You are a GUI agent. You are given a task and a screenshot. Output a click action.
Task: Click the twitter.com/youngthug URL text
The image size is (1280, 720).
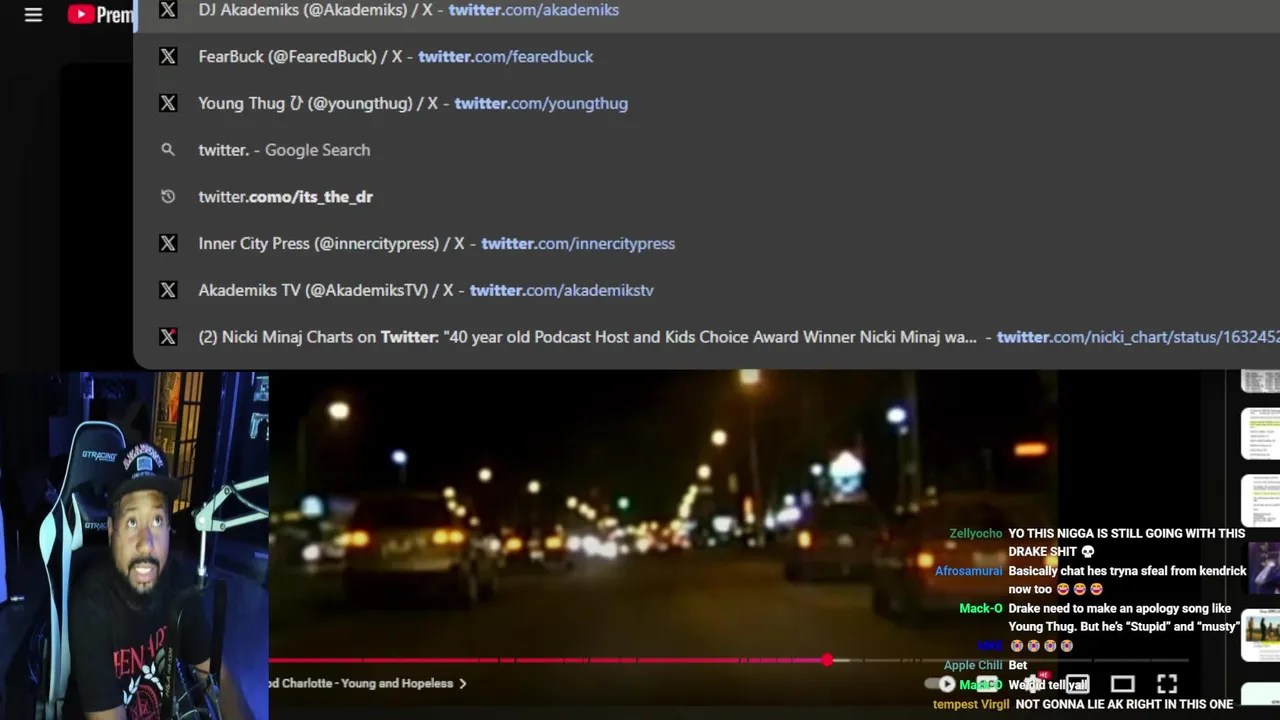541,103
